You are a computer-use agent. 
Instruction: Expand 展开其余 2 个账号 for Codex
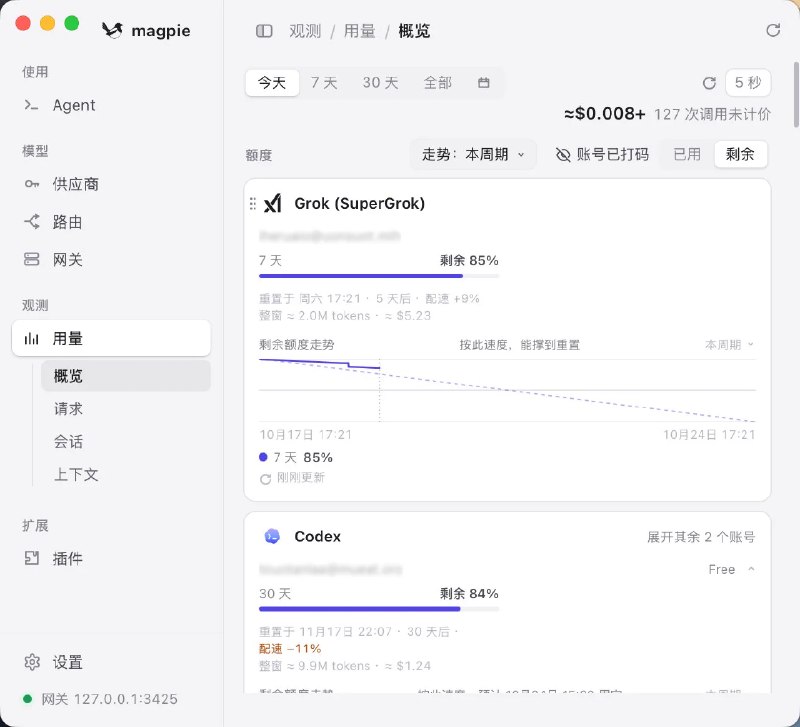tap(701, 537)
